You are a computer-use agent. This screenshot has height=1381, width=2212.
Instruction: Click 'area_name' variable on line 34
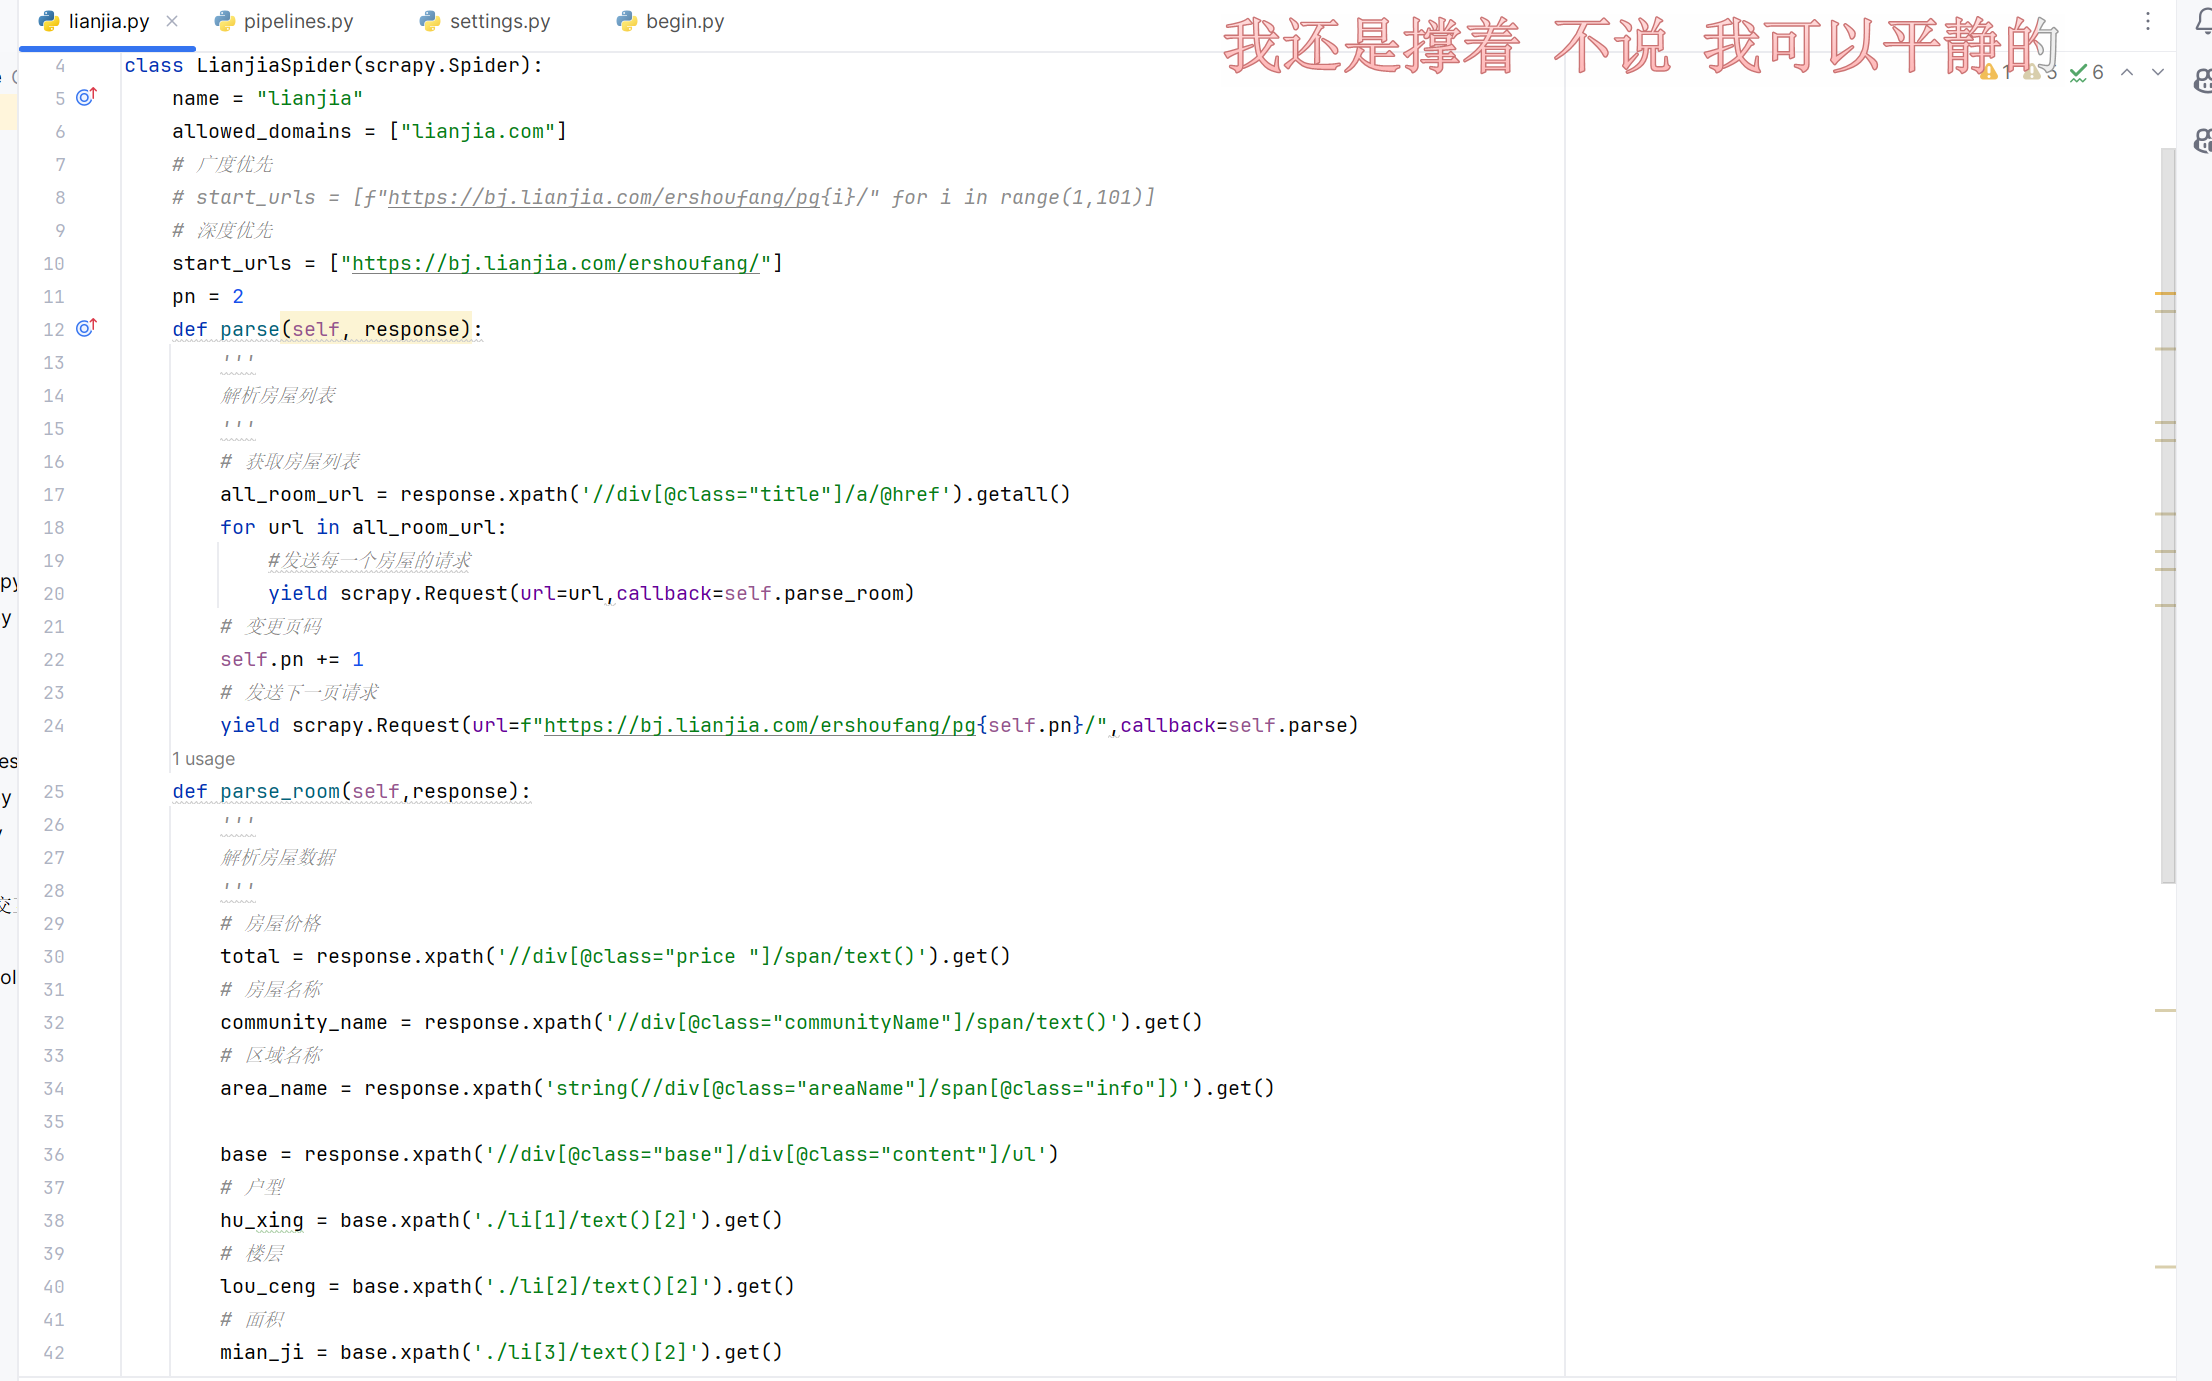(x=274, y=1088)
